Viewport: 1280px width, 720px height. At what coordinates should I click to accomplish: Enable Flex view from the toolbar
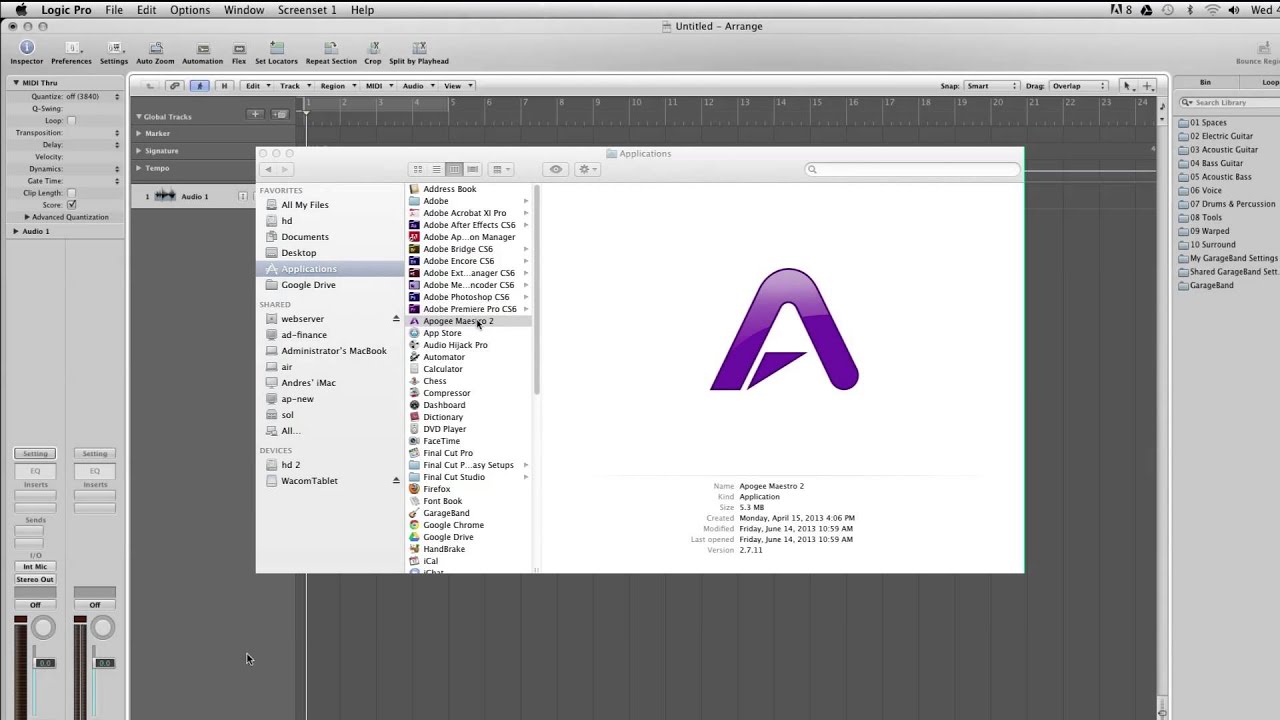tap(239, 48)
